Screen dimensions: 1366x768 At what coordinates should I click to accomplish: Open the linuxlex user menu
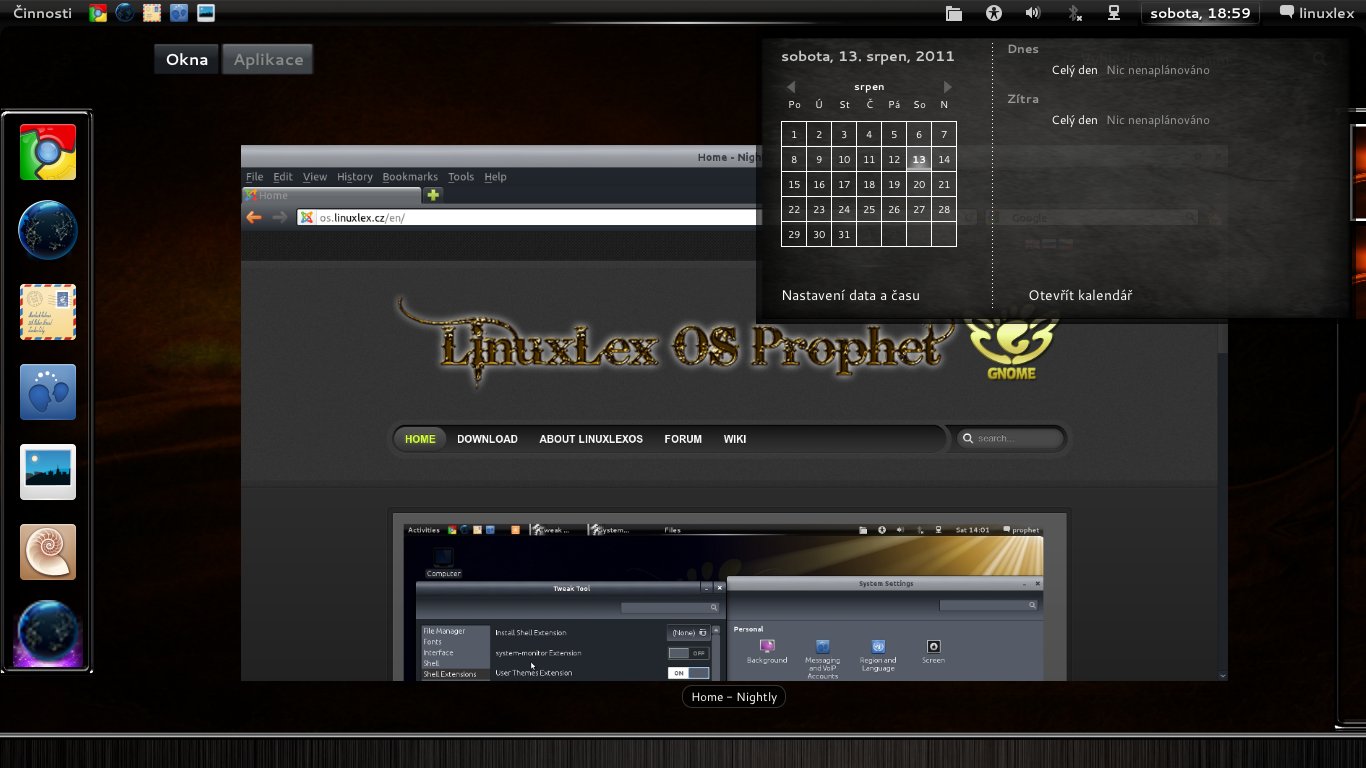(1317, 13)
